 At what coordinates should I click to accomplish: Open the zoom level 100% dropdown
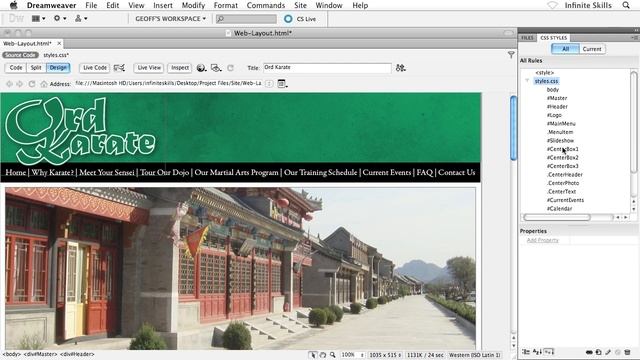click(x=353, y=355)
